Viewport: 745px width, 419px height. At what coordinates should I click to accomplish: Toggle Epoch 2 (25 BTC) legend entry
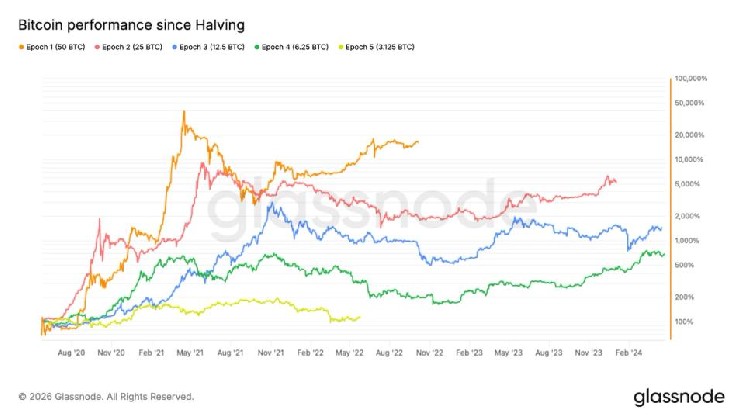point(127,47)
